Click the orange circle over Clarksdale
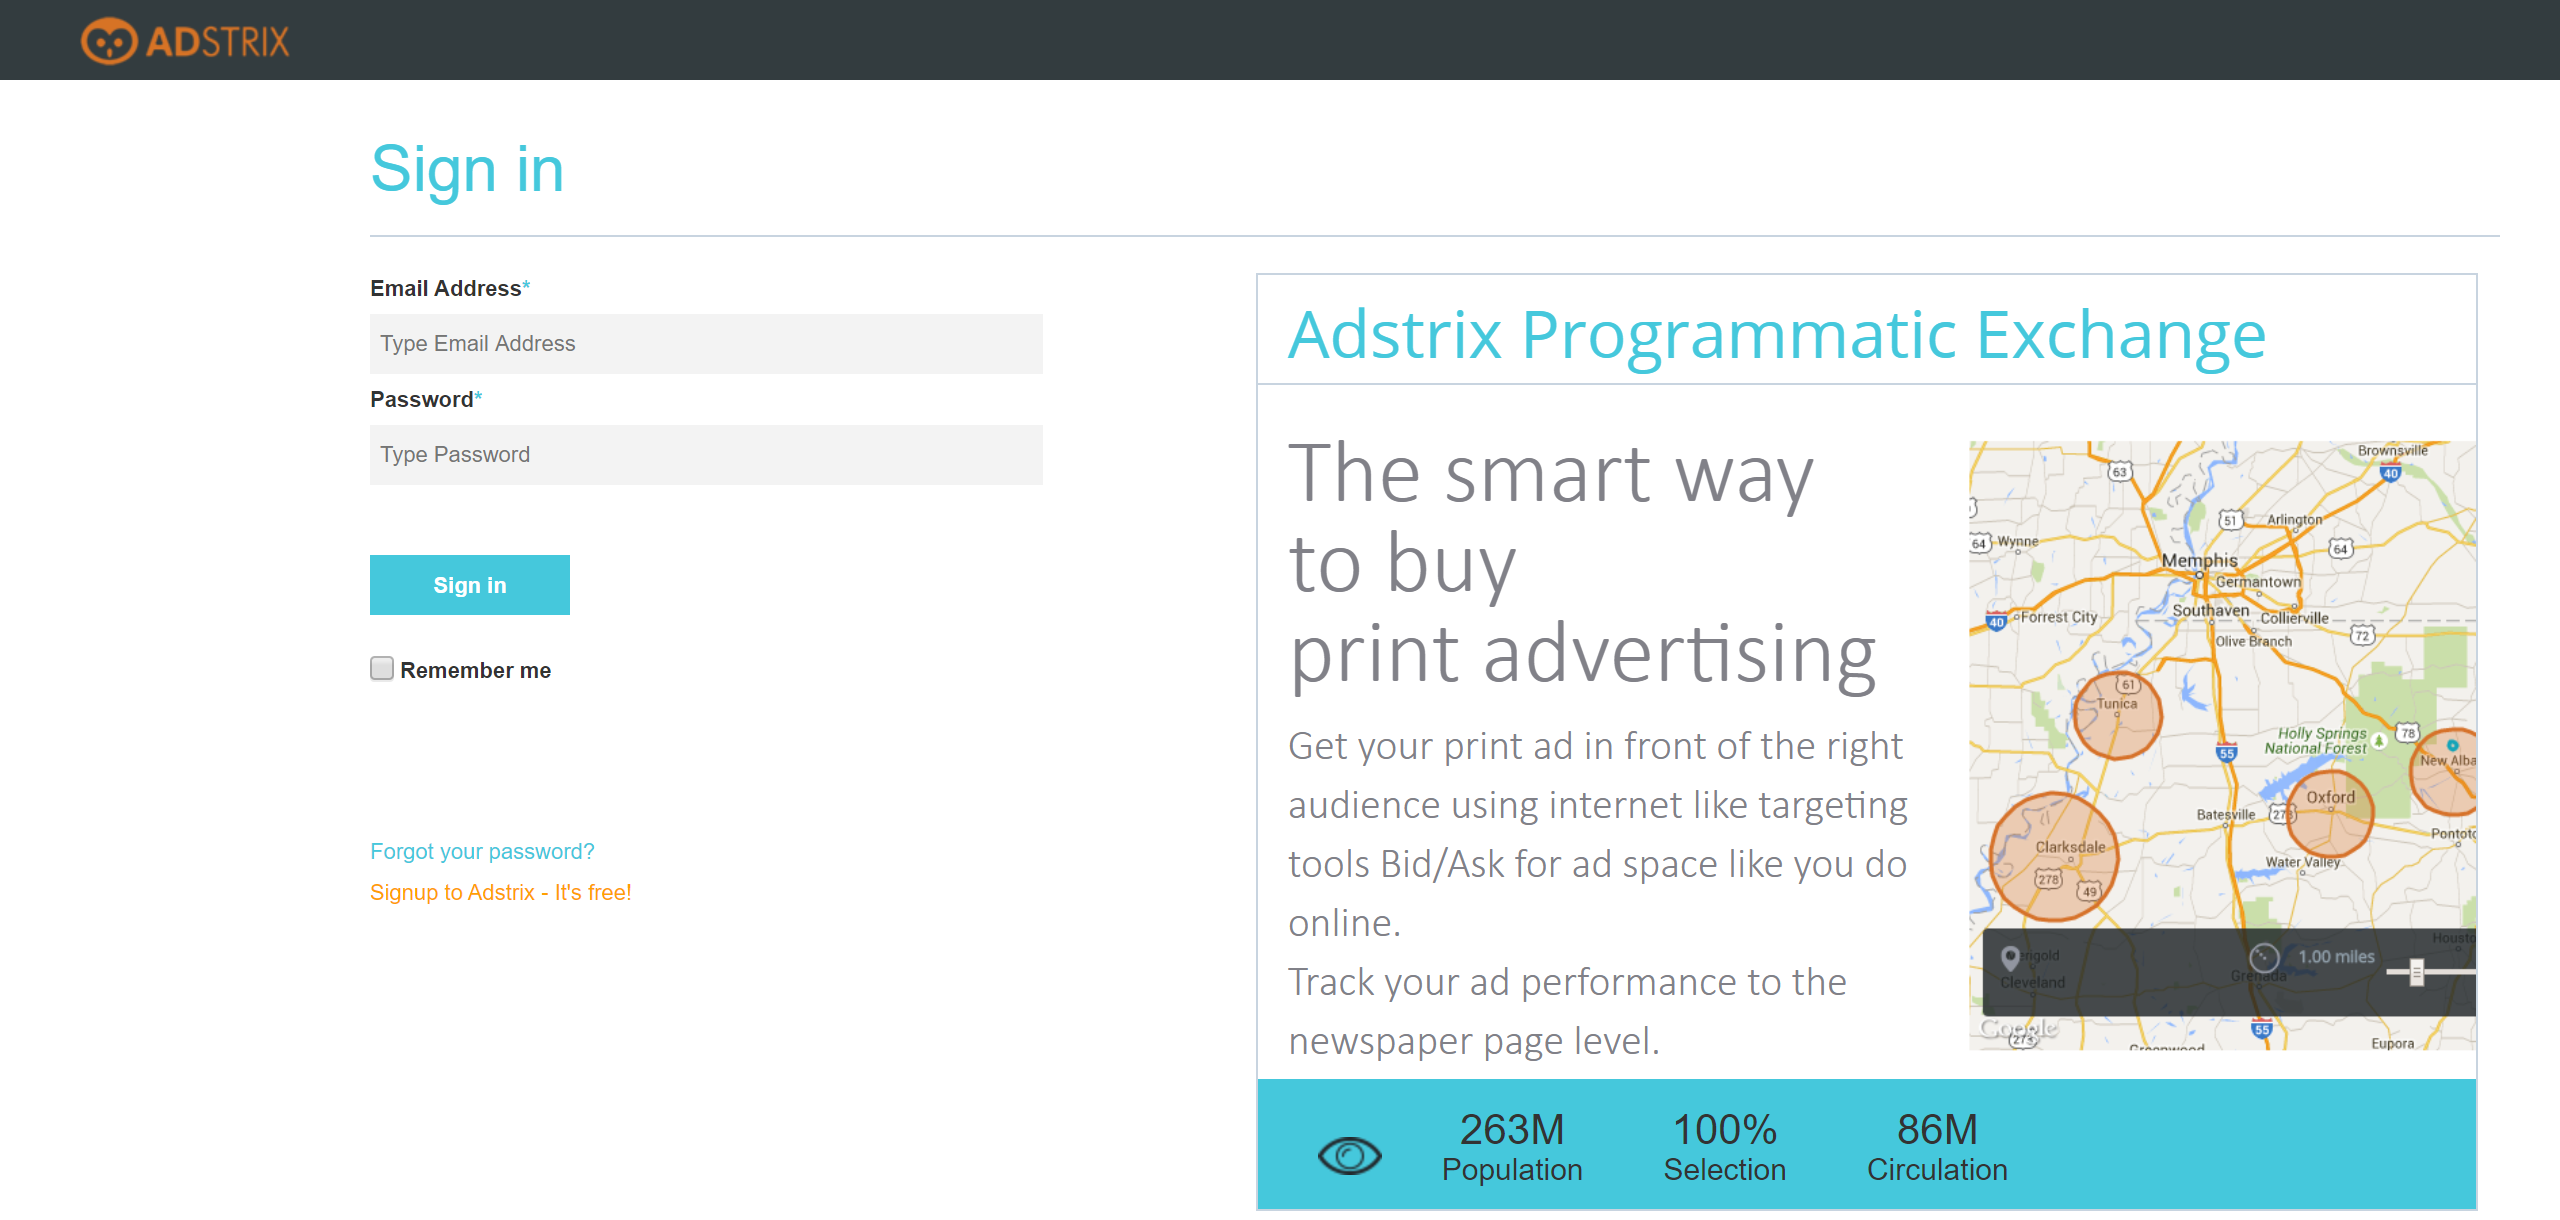 tap(2054, 857)
